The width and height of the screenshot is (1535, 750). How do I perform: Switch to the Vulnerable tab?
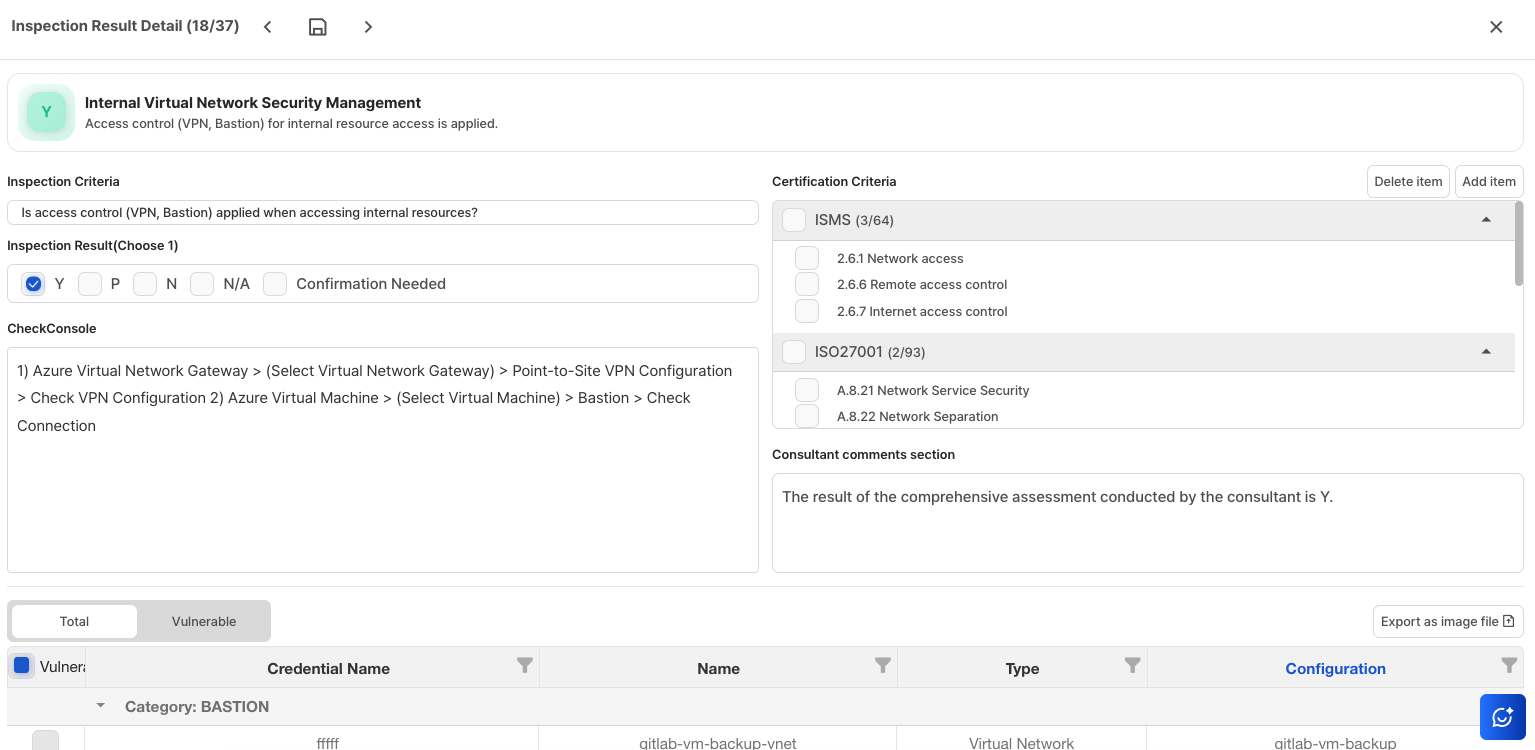coord(204,621)
